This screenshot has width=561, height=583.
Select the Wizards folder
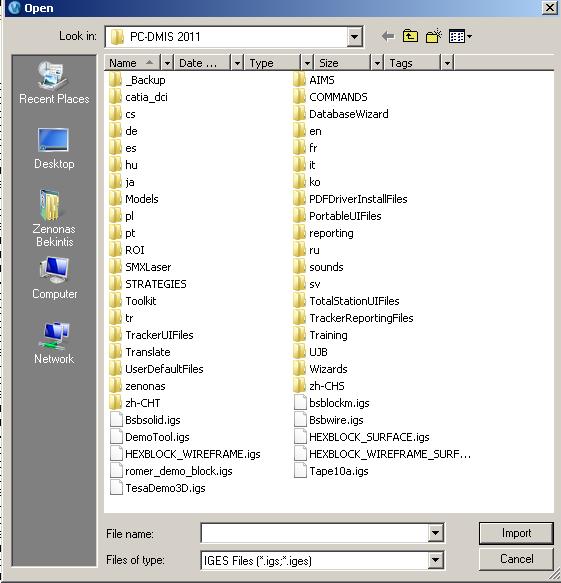(x=320, y=369)
